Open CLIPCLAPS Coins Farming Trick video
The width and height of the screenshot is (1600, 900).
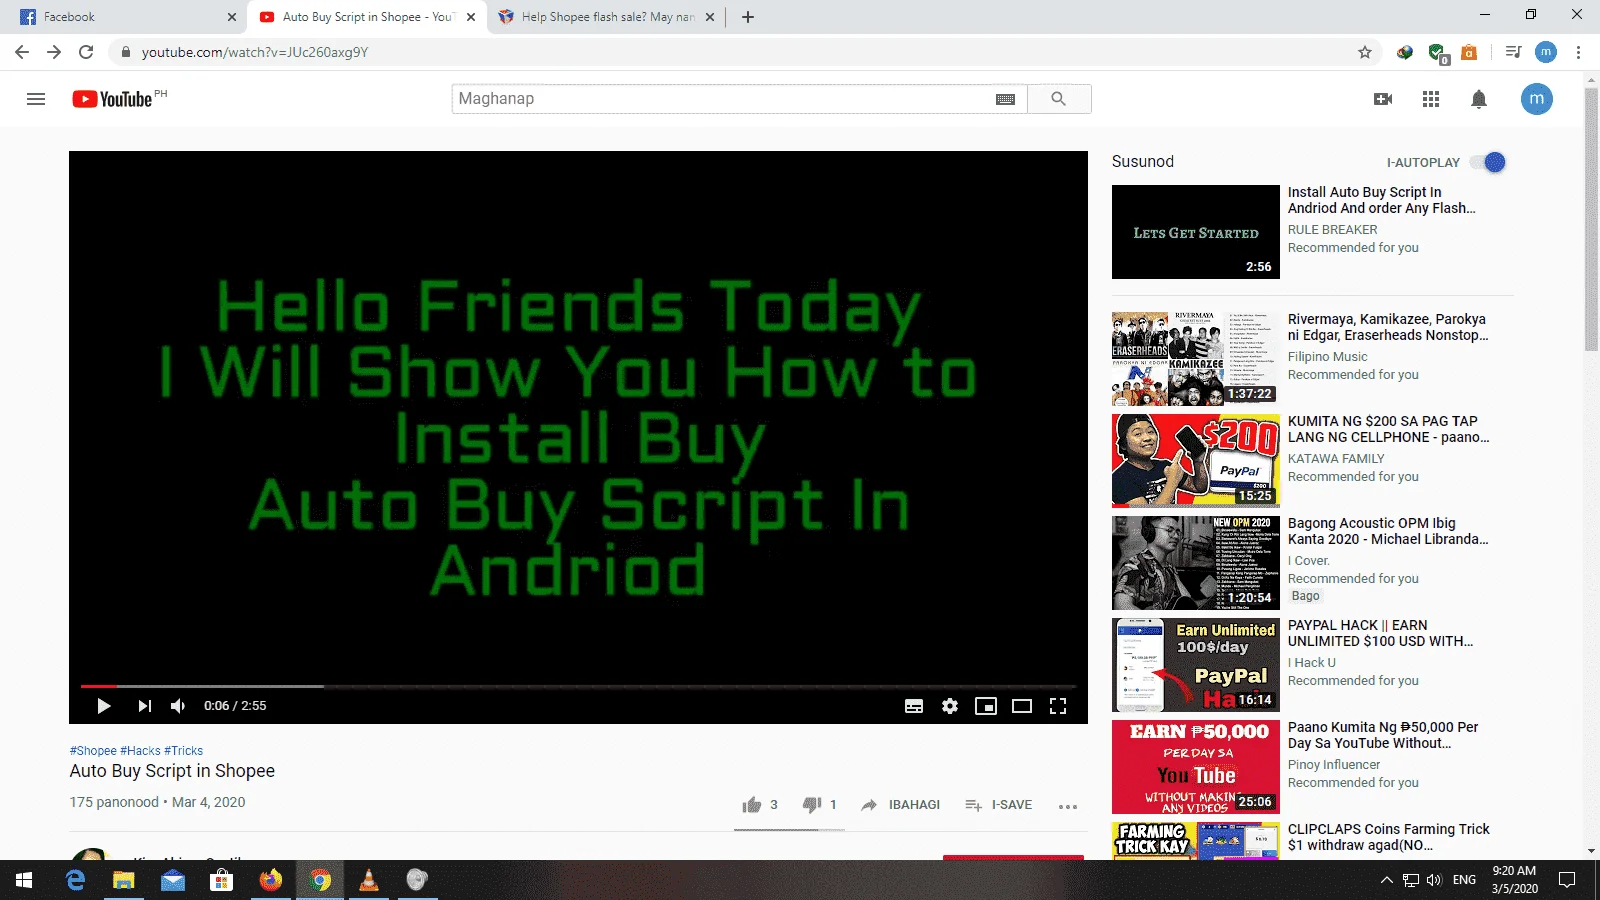[x=1388, y=837]
